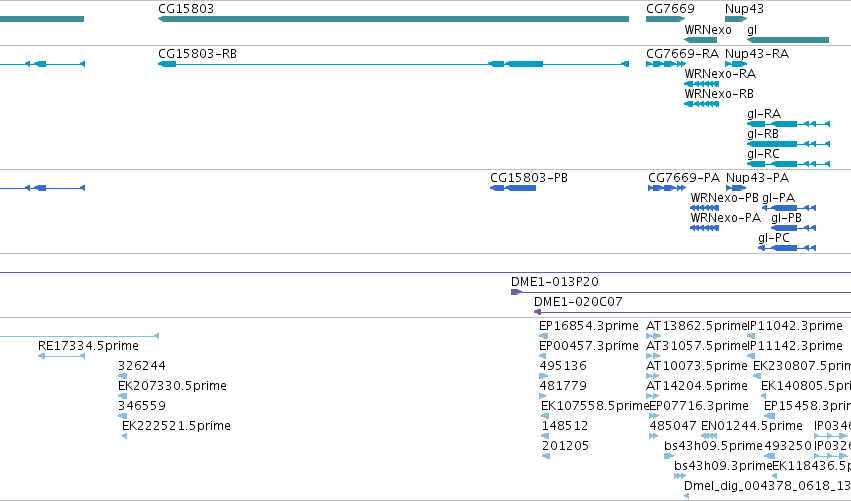
Task: Select the EP00457.3prime EST label
Action: click(589, 346)
